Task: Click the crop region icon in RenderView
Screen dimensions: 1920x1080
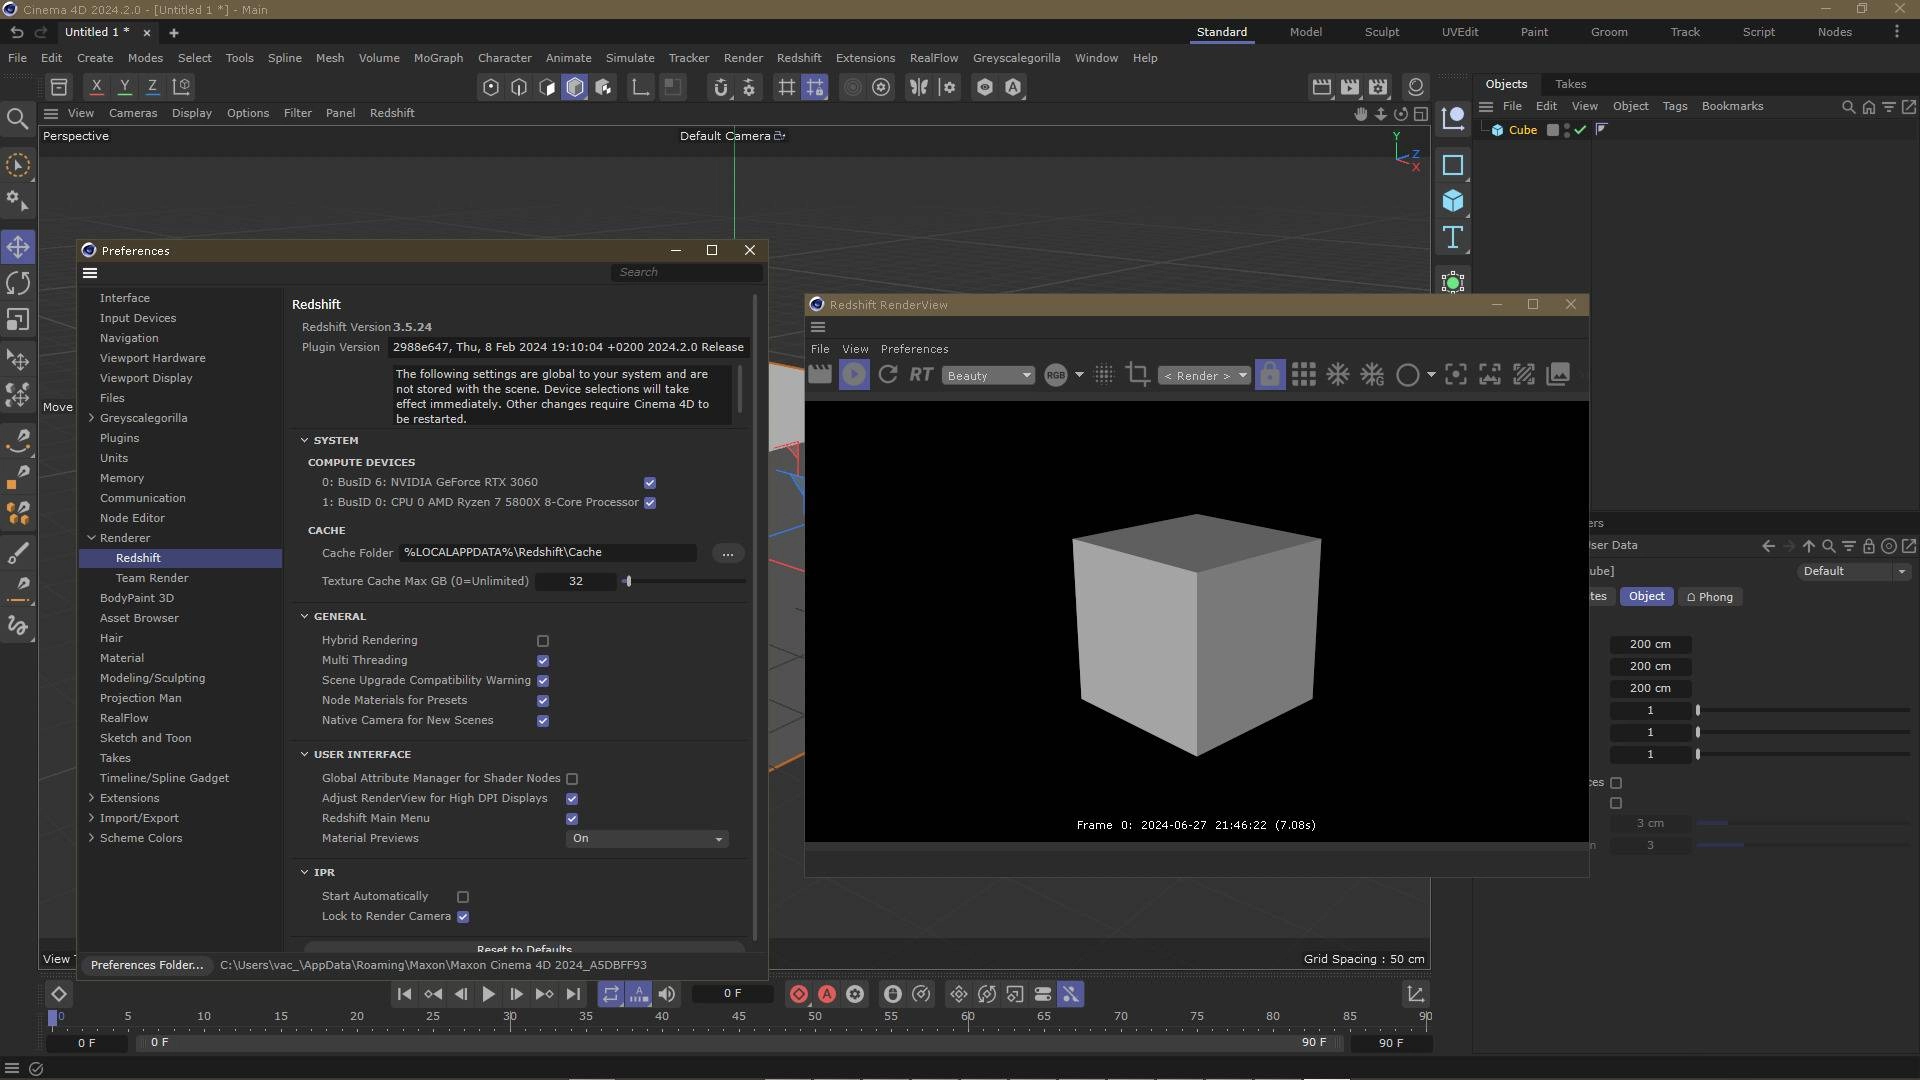Action: [x=1137, y=375]
